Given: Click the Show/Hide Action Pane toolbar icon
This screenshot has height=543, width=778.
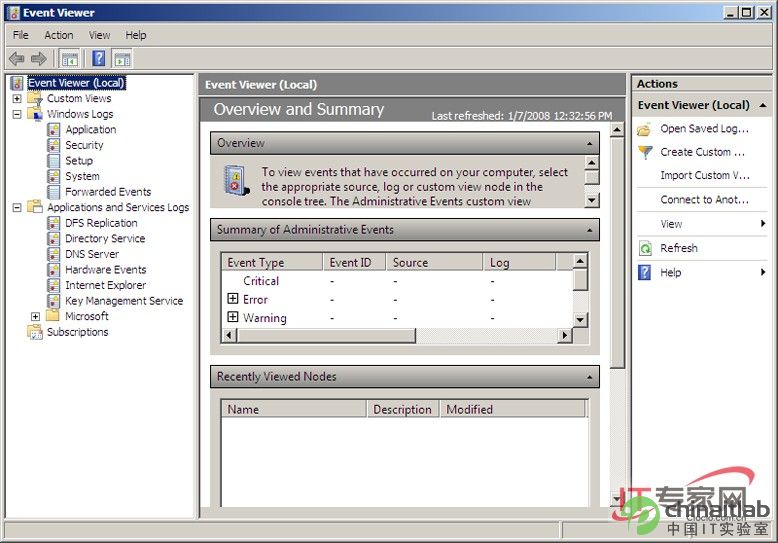Looking at the screenshot, I should pyautogui.click(x=122, y=59).
